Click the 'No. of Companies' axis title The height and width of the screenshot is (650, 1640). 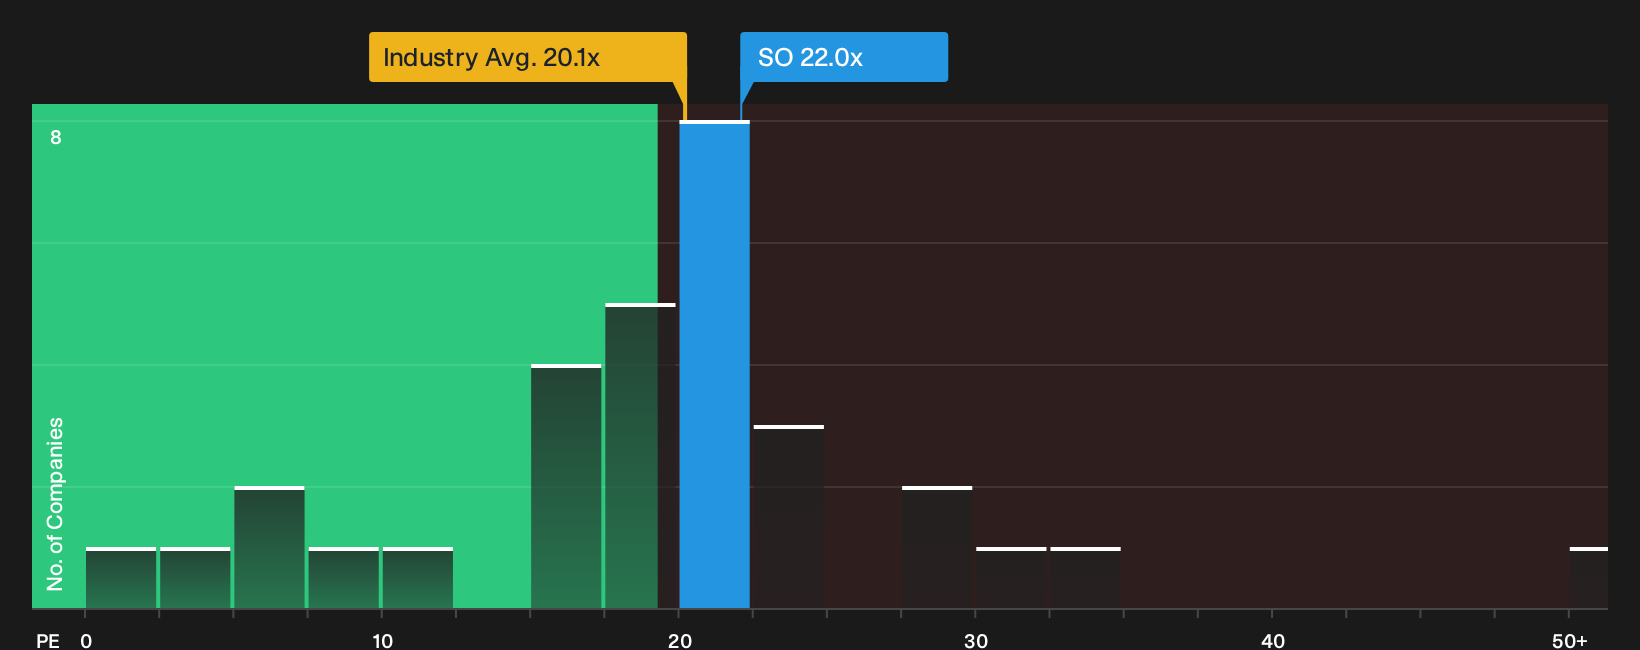(55, 504)
